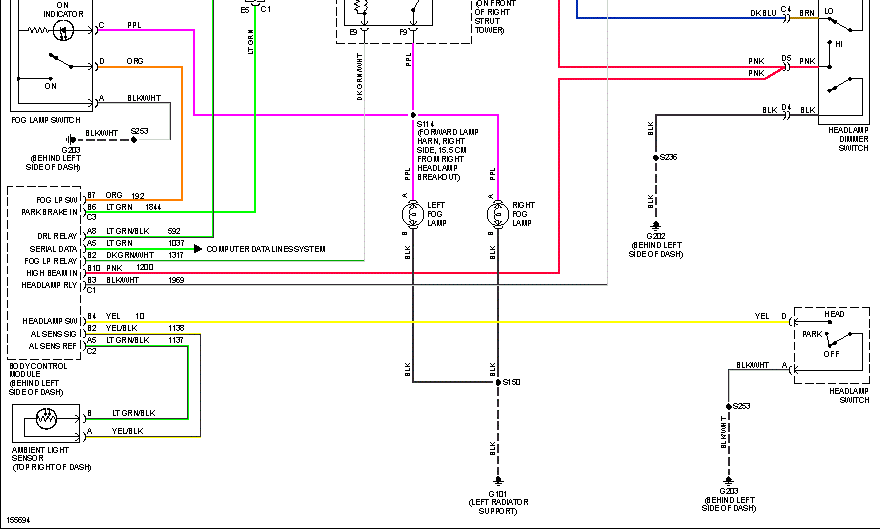This screenshot has height=529, width=880.
Task: Click circuit number 1317
Action: pos(176,255)
